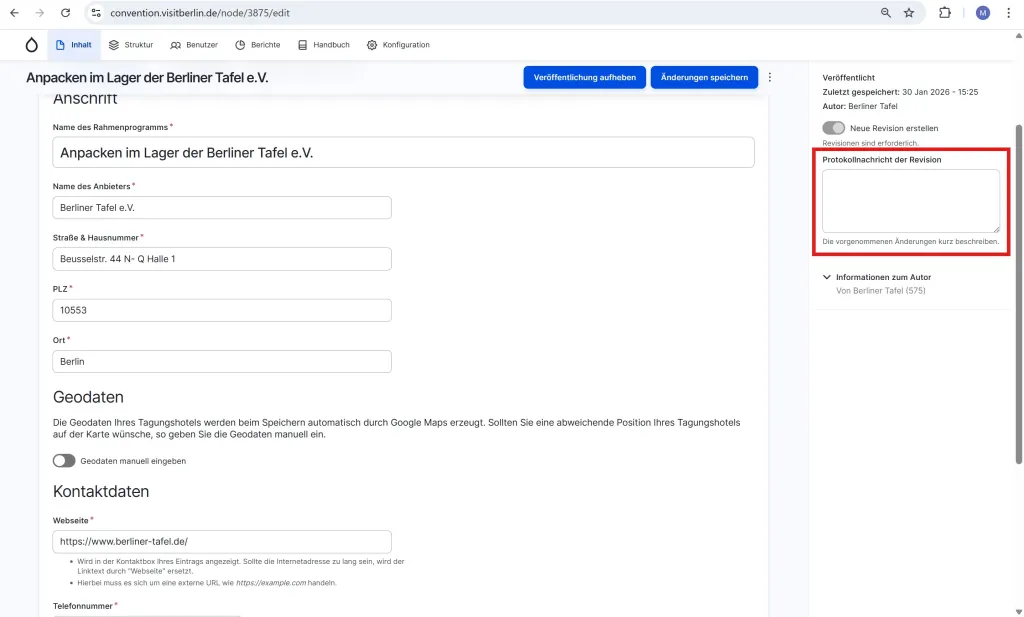Click the Drupal droplet logo
Viewport: 1024px width, 617px height.
[x=31, y=44]
